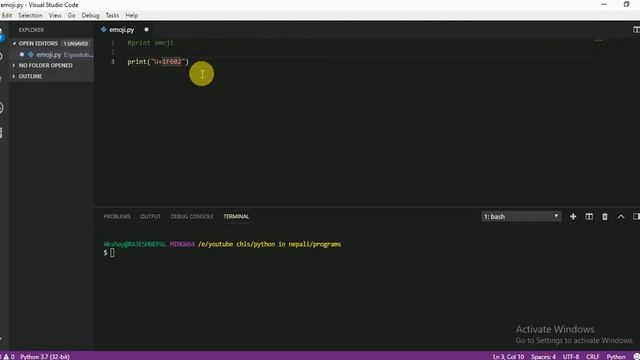The width and height of the screenshot is (640, 360).
Task: Open the Help menu
Action: (x=131, y=16)
